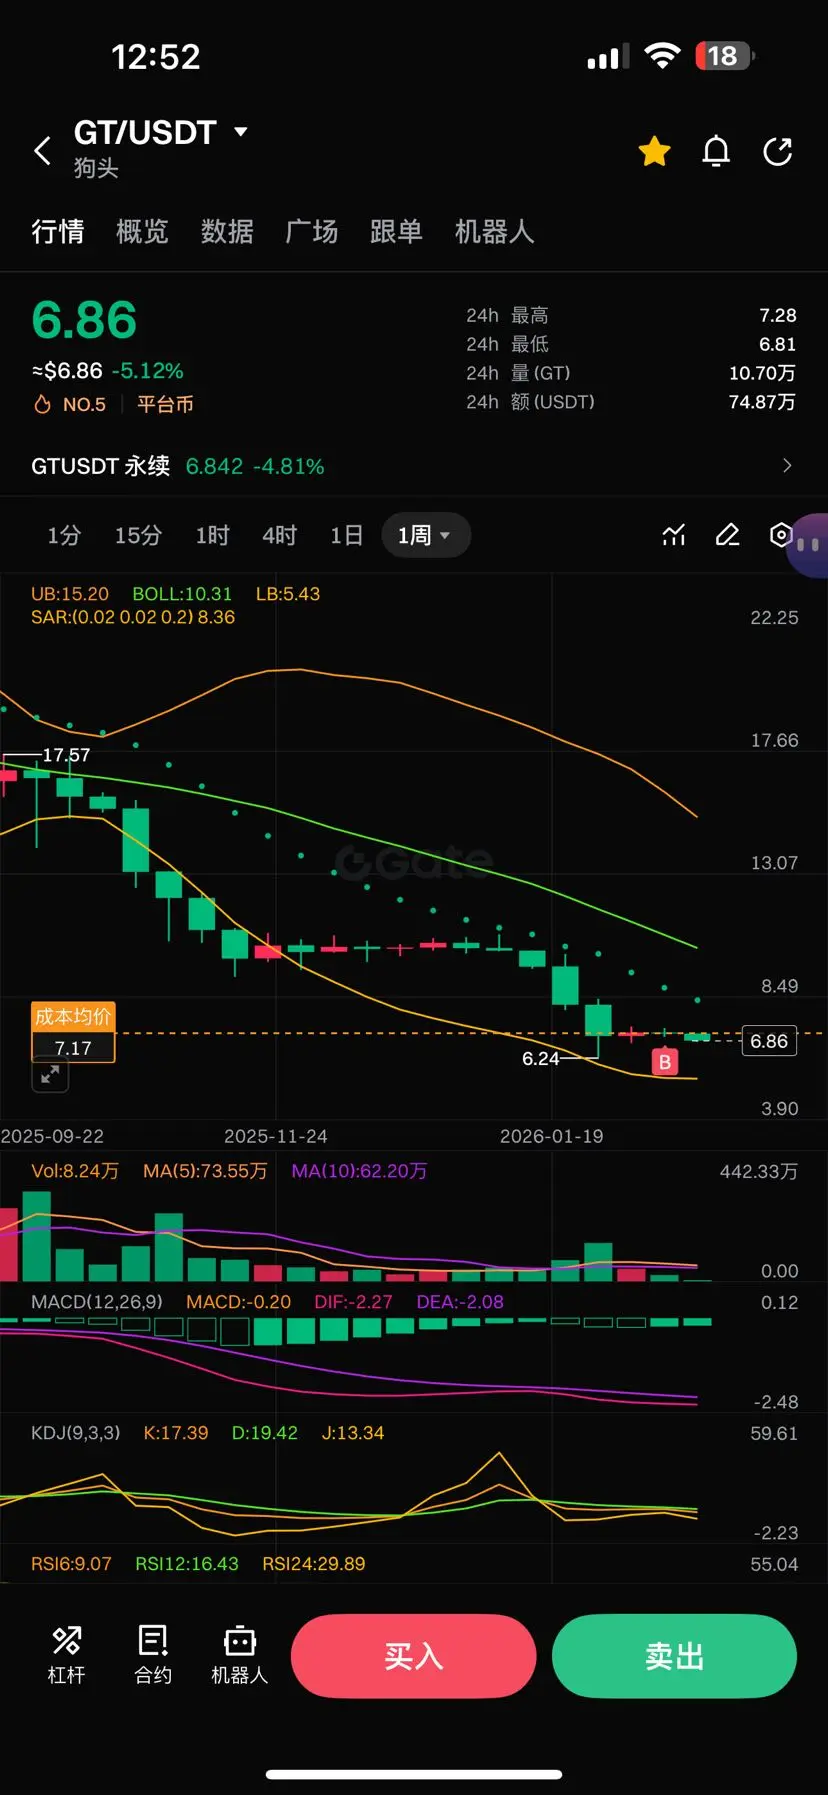Select the 15分 timeframe
This screenshot has height=1795, width=828.
[x=138, y=535]
